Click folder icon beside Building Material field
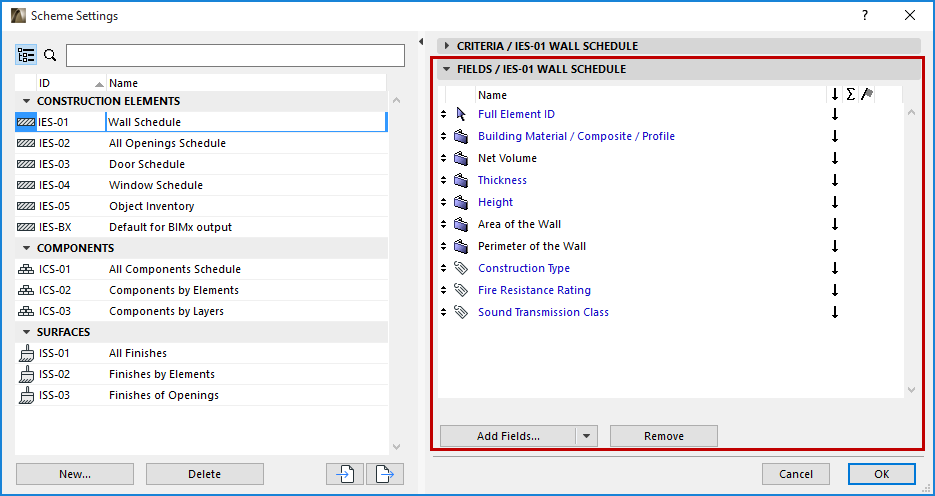This screenshot has height=496, width=935. 461,137
